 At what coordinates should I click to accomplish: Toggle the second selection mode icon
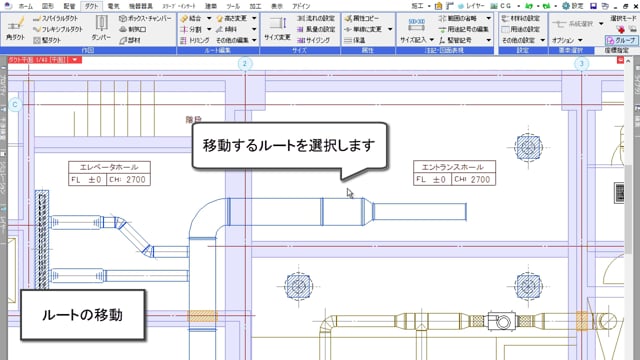[632, 29]
